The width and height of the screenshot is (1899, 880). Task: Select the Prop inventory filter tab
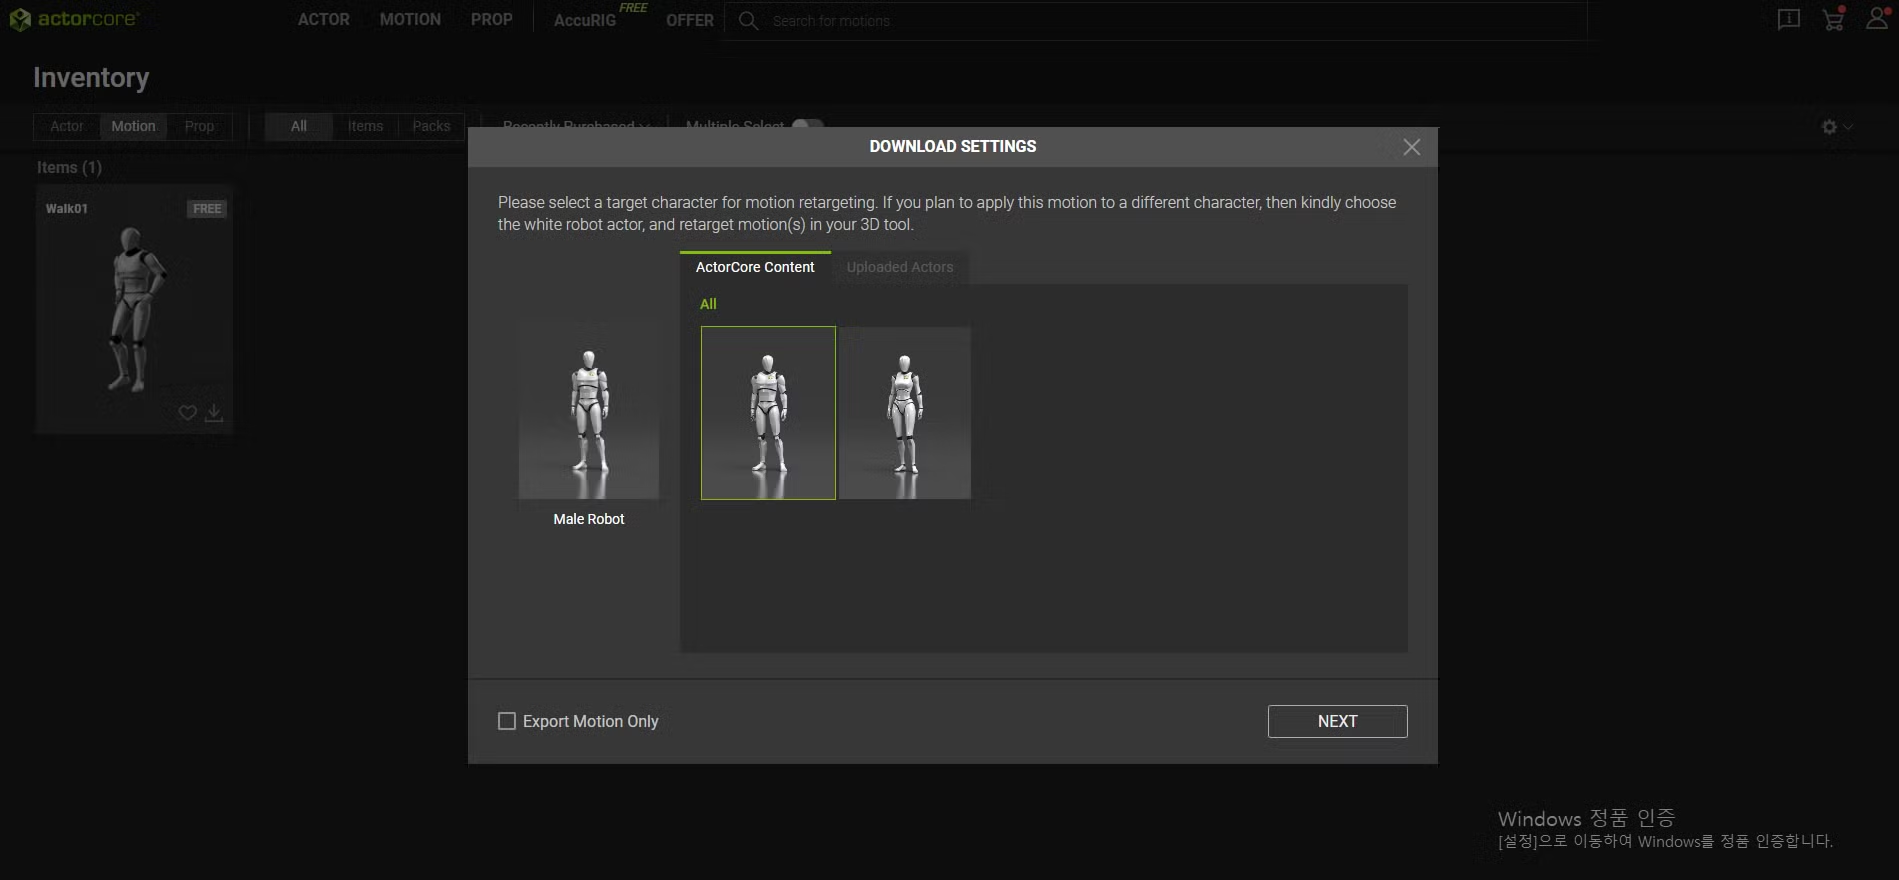[199, 126]
